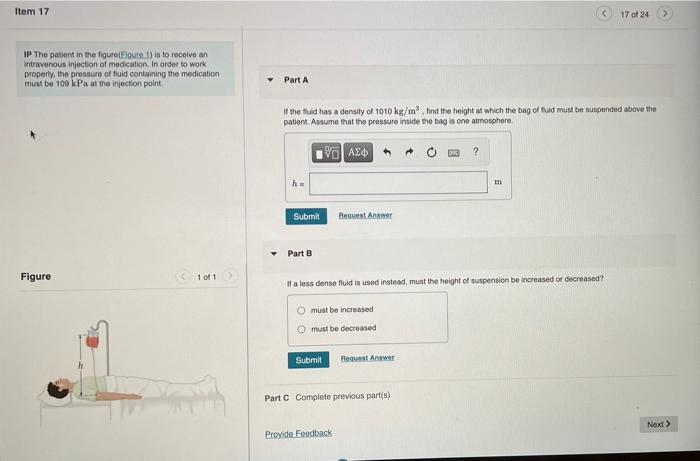Select 'must be increased' option
Screen dimensions: 700x461
coord(301,310)
